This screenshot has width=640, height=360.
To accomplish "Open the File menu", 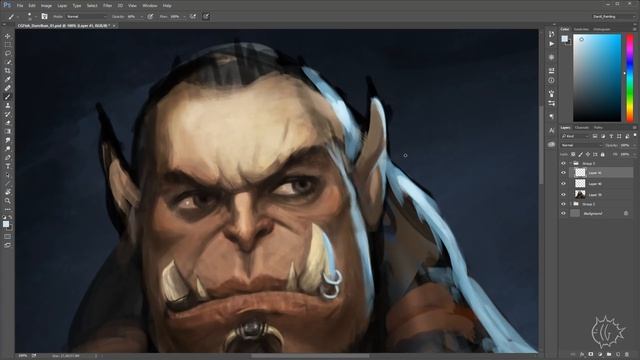I will coord(20,6).
